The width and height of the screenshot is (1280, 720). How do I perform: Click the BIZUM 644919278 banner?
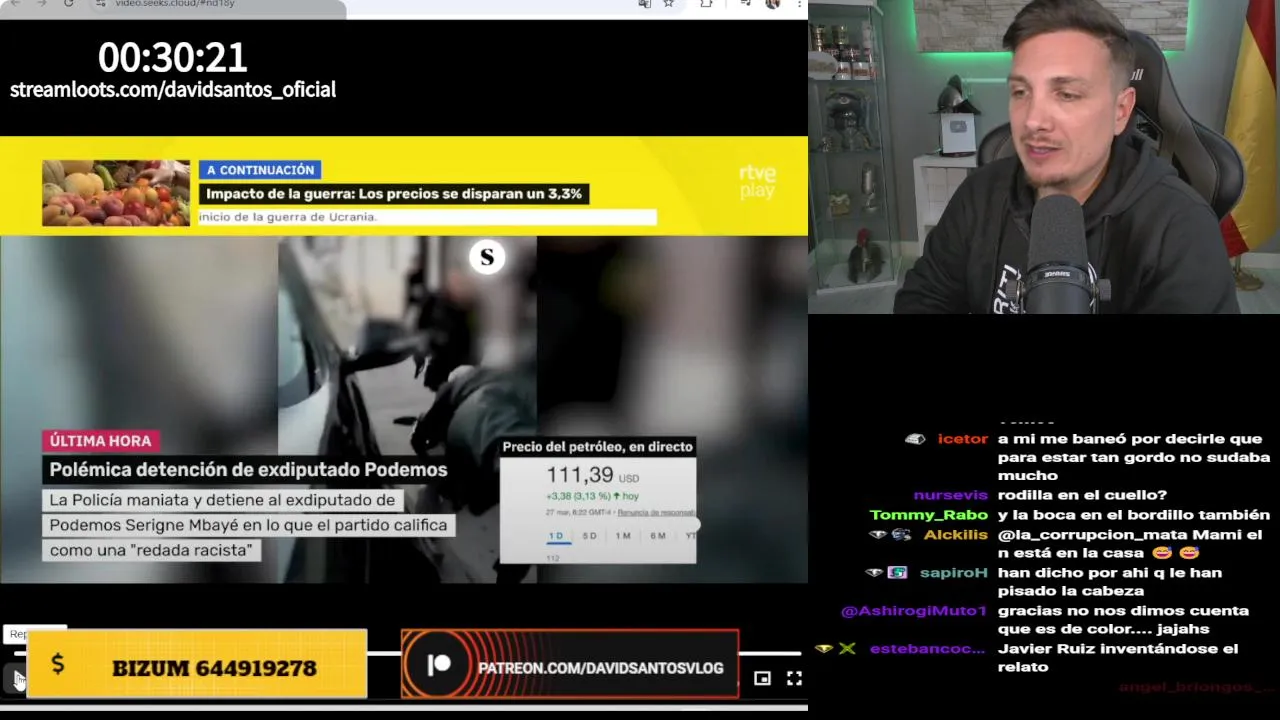(197, 664)
